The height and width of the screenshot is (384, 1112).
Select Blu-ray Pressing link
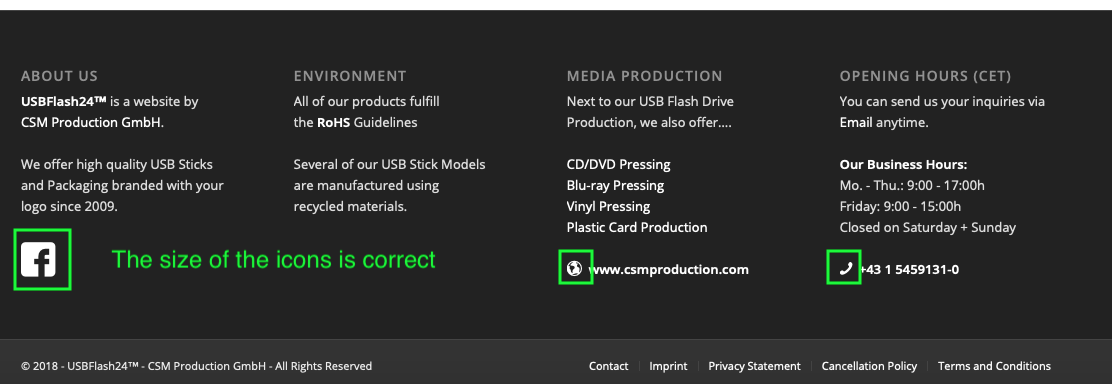click(616, 185)
